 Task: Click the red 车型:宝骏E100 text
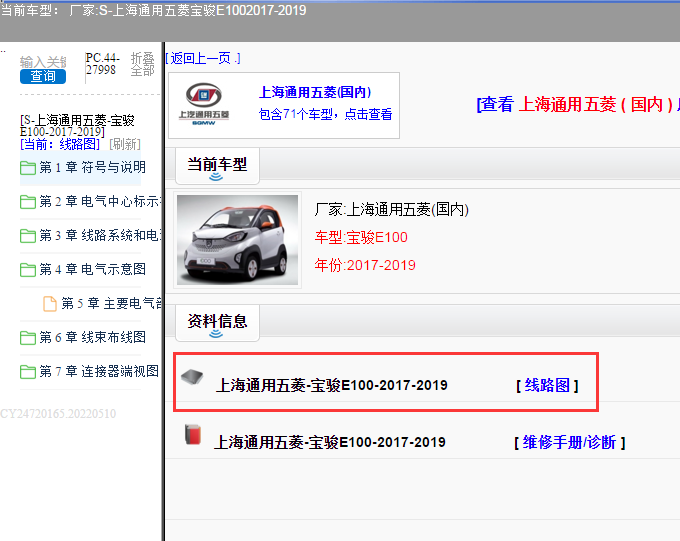361,237
